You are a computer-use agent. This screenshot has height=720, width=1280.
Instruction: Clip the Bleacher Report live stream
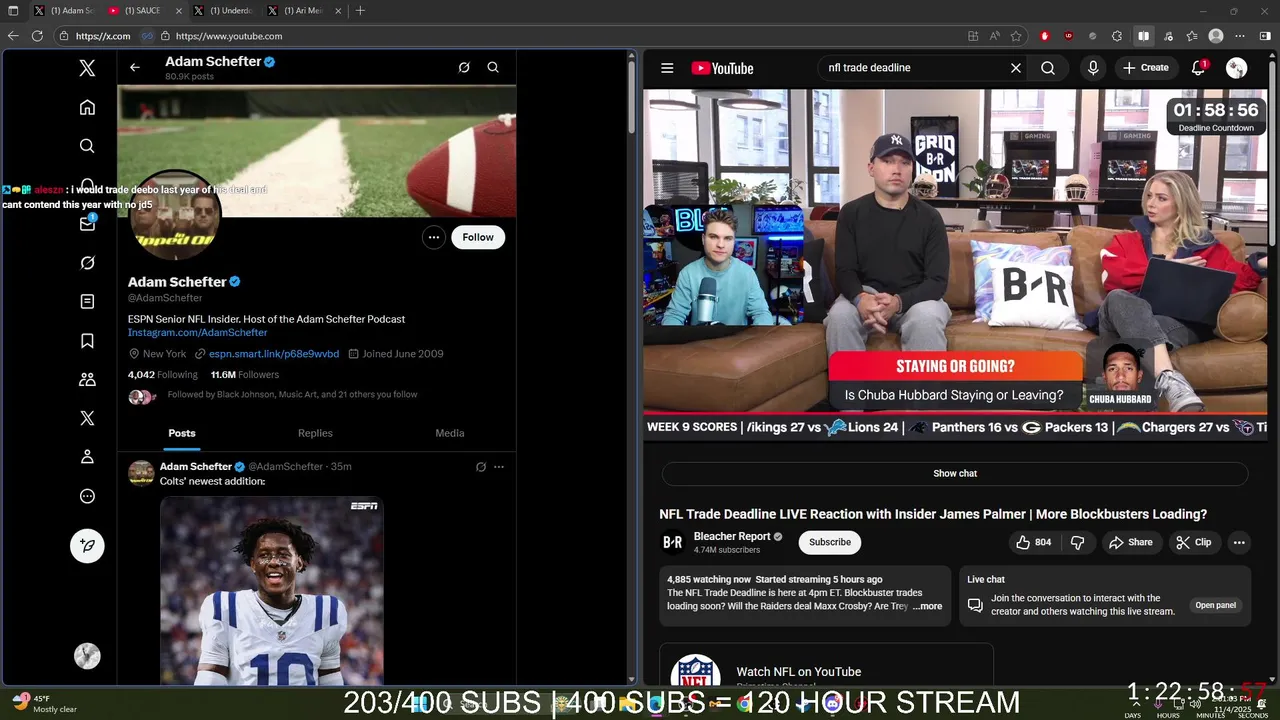[1194, 542]
